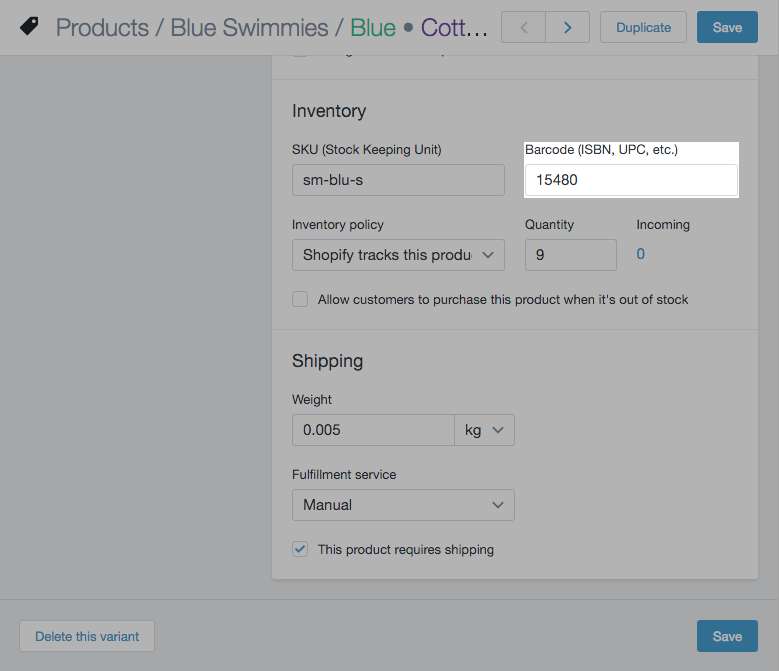Open Blue Swimmies breadcrumb link

pos(249,28)
